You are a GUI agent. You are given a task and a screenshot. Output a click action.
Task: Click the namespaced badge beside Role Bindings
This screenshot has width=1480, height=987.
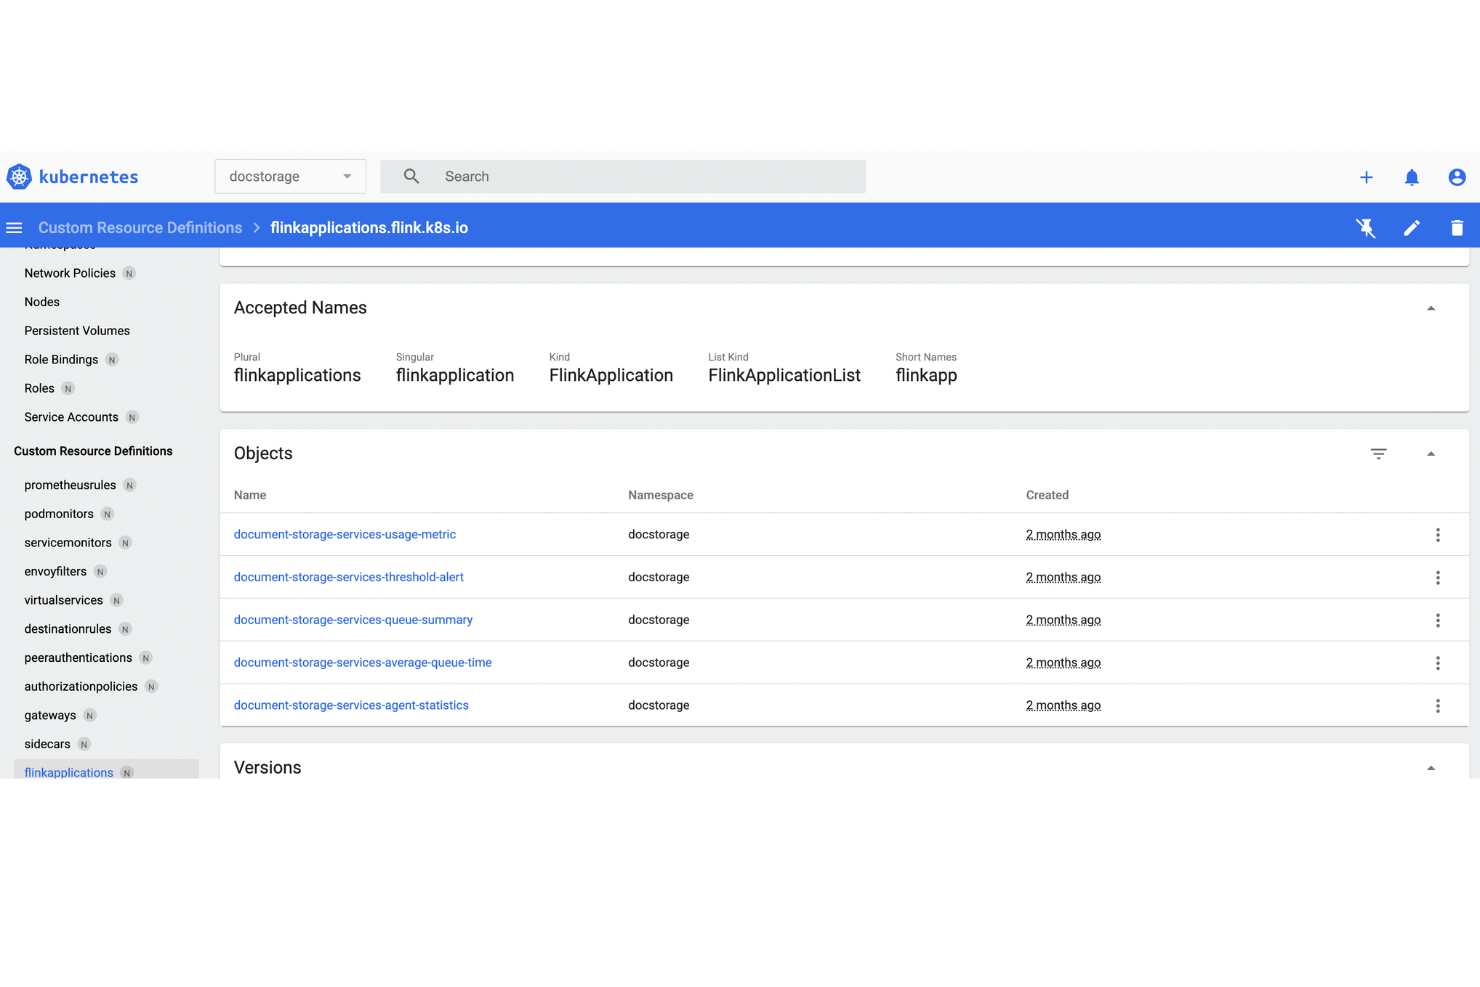point(112,360)
